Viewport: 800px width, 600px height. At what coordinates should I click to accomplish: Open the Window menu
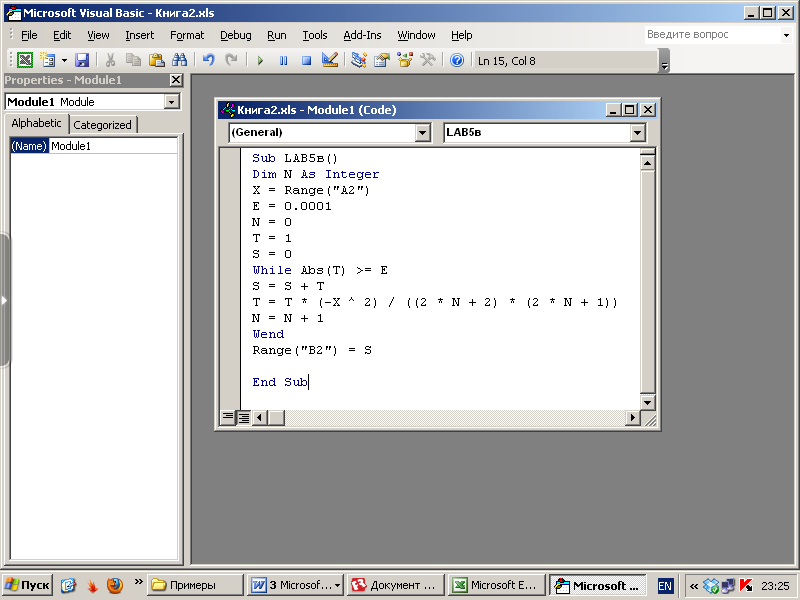[x=416, y=35]
